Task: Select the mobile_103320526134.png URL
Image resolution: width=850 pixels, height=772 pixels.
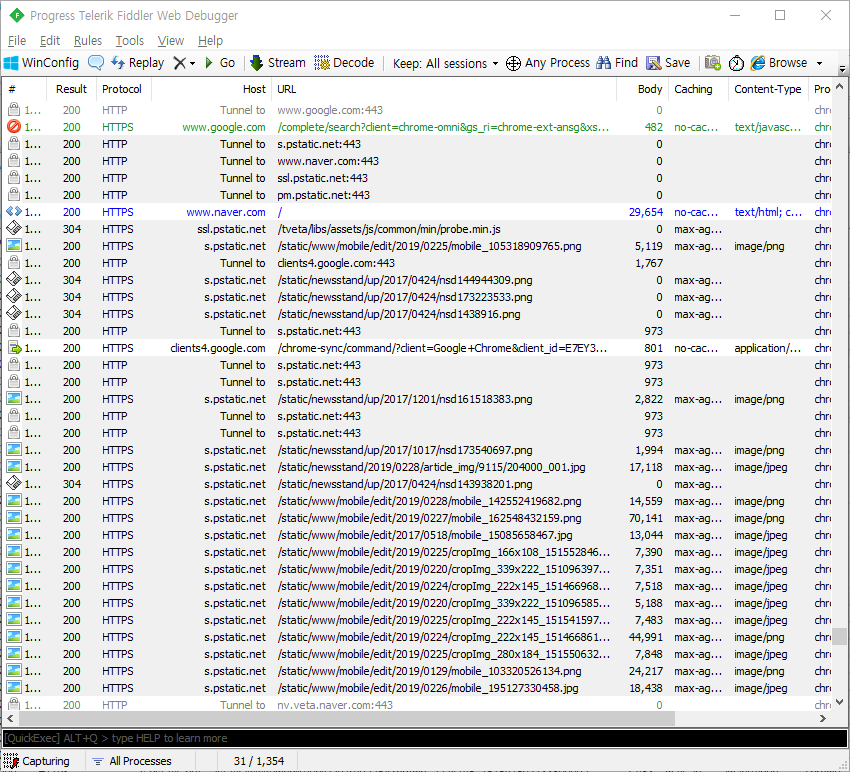Action: (429, 671)
